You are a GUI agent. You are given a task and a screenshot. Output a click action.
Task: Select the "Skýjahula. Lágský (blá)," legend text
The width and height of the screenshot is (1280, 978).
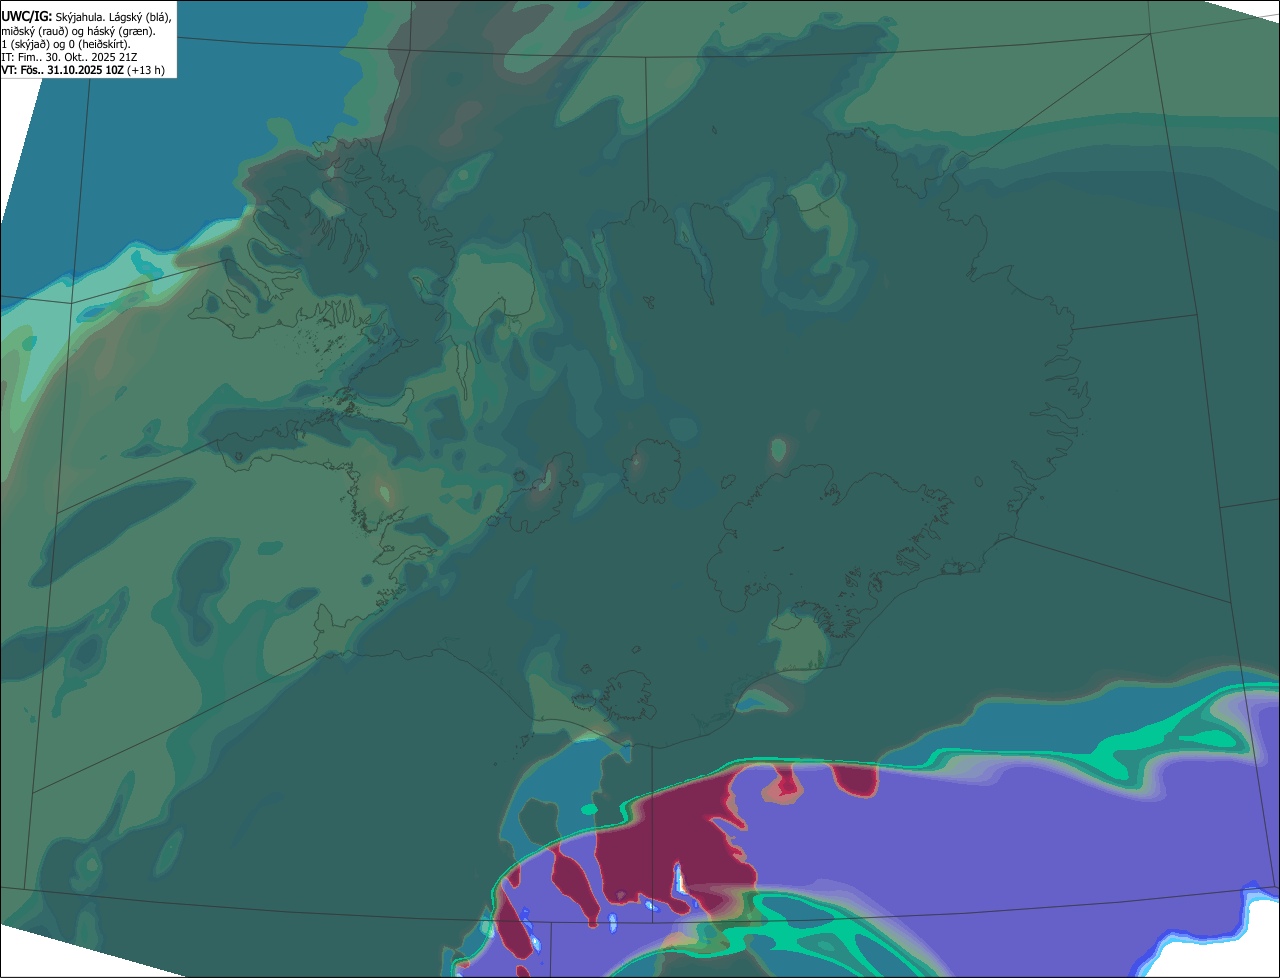pos(113,18)
